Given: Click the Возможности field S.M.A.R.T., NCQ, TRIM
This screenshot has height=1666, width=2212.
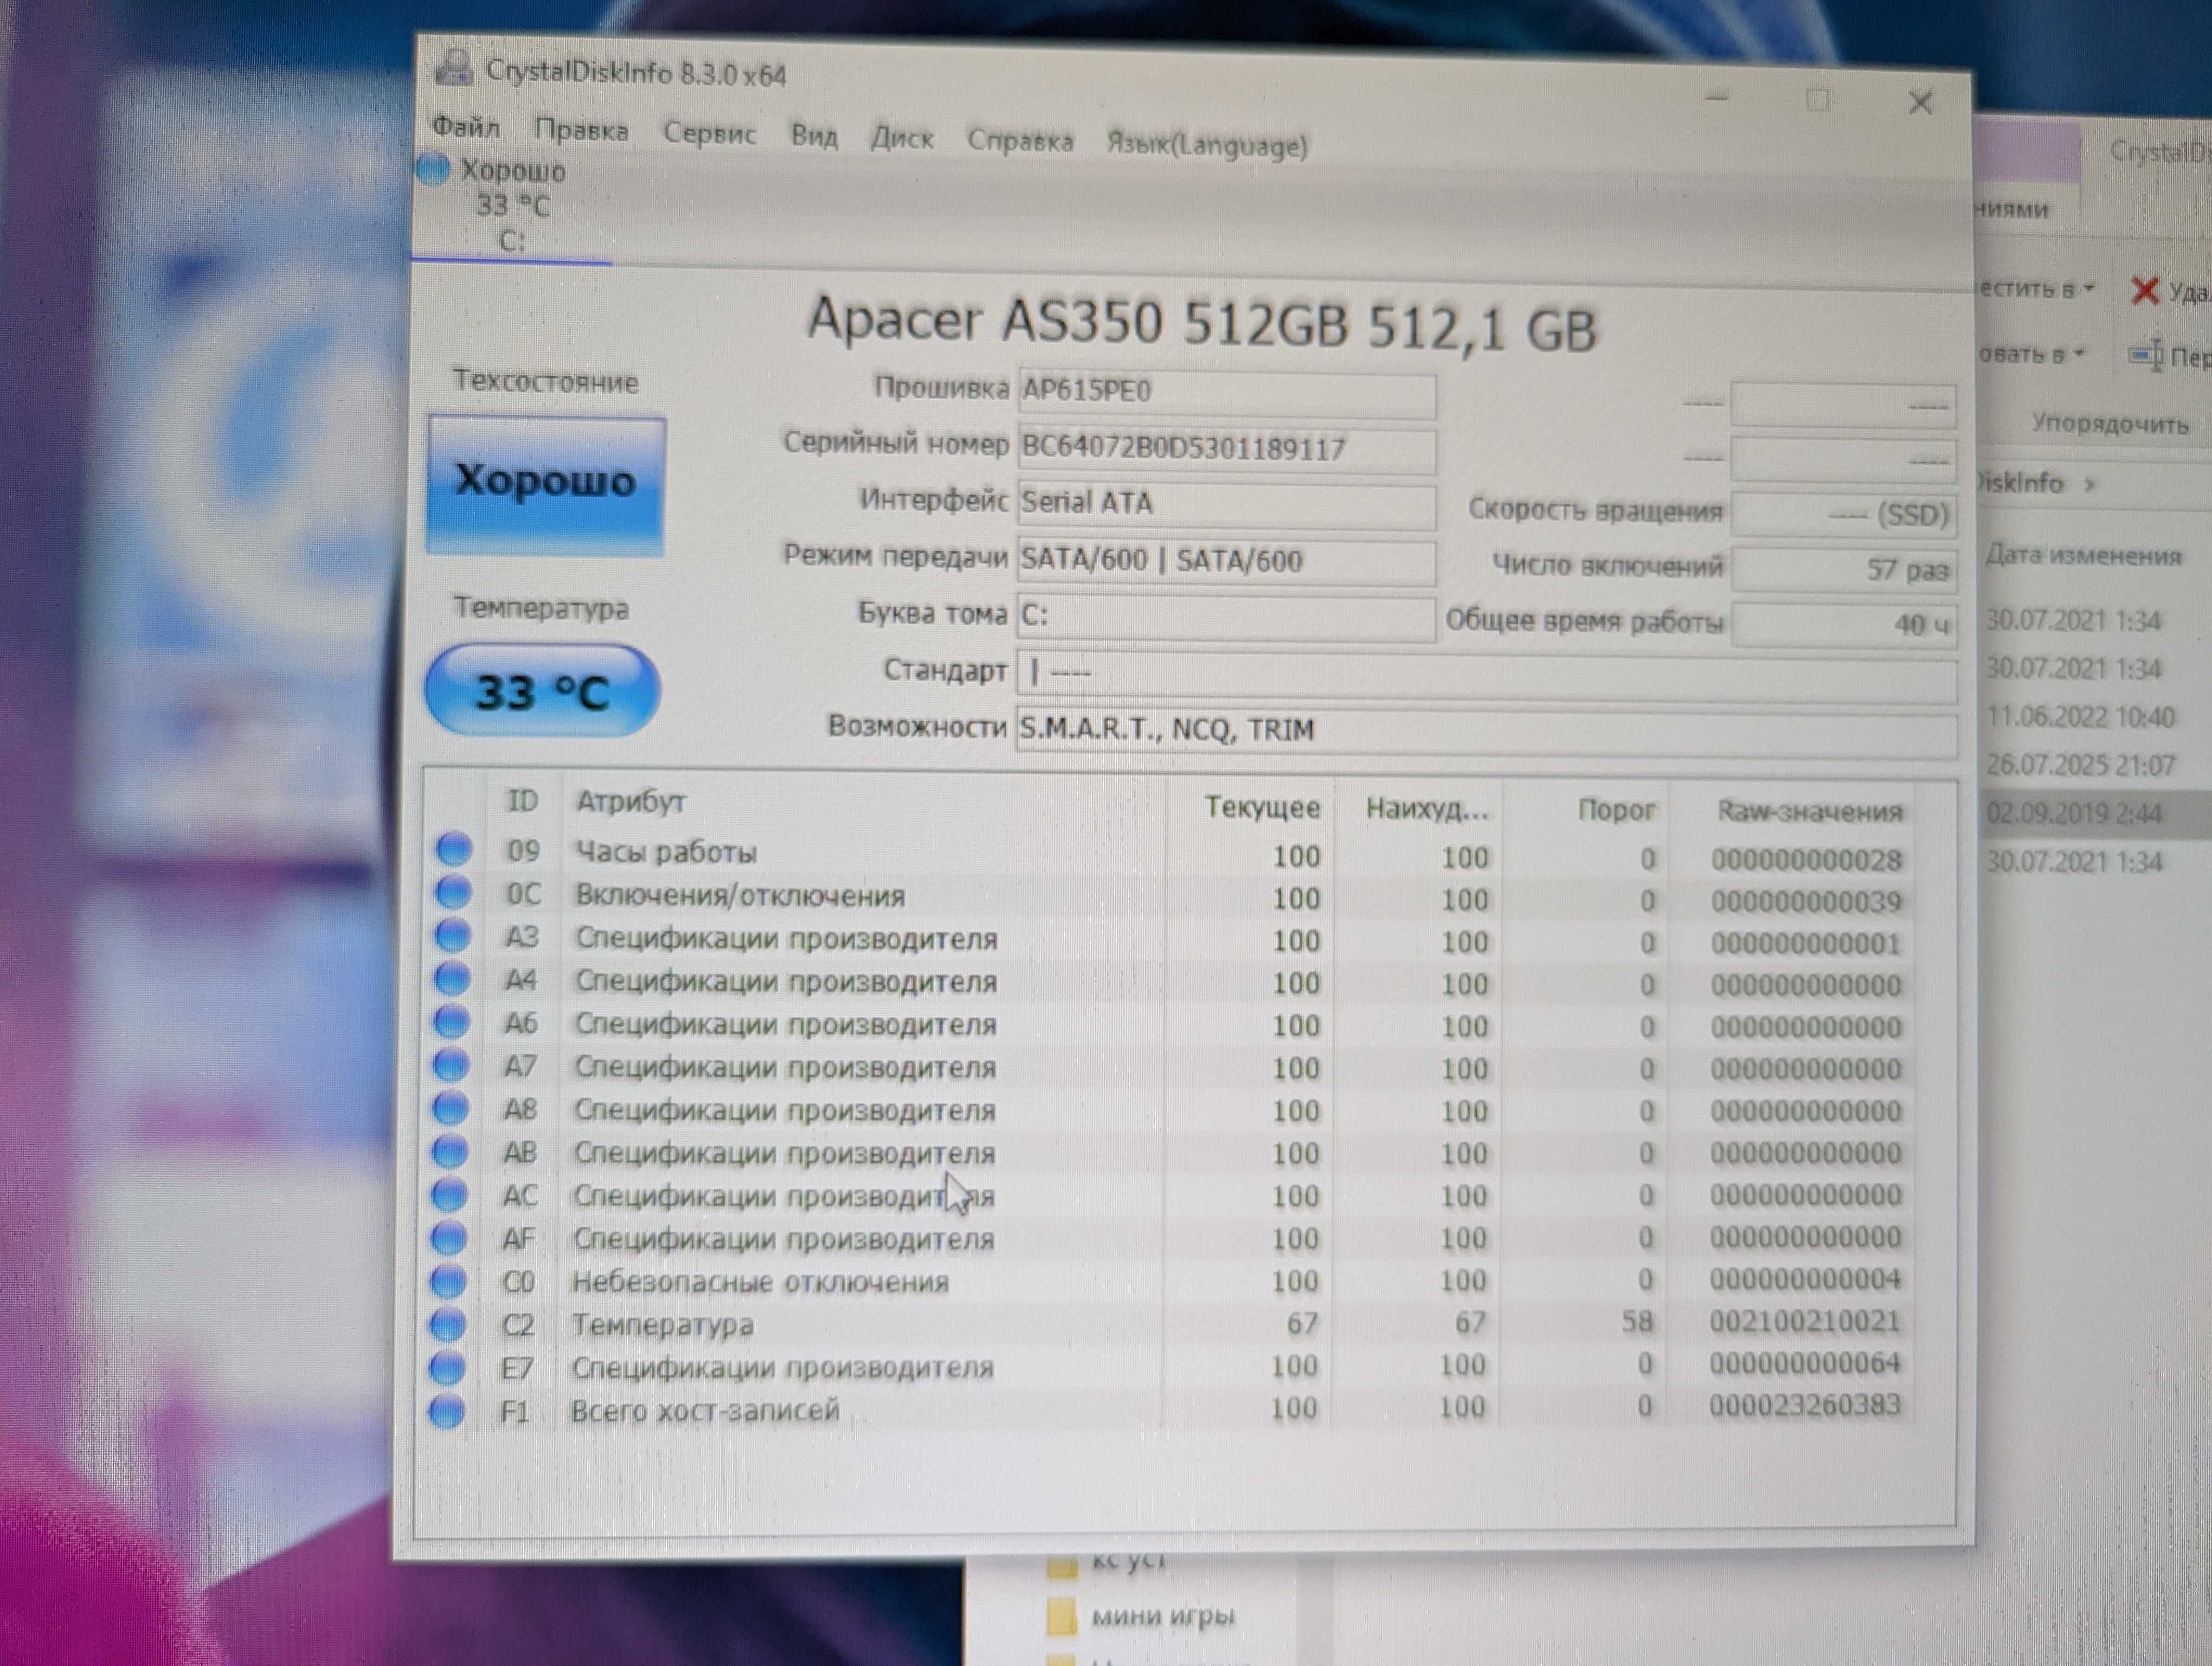Looking at the screenshot, I should coord(1486,732).
